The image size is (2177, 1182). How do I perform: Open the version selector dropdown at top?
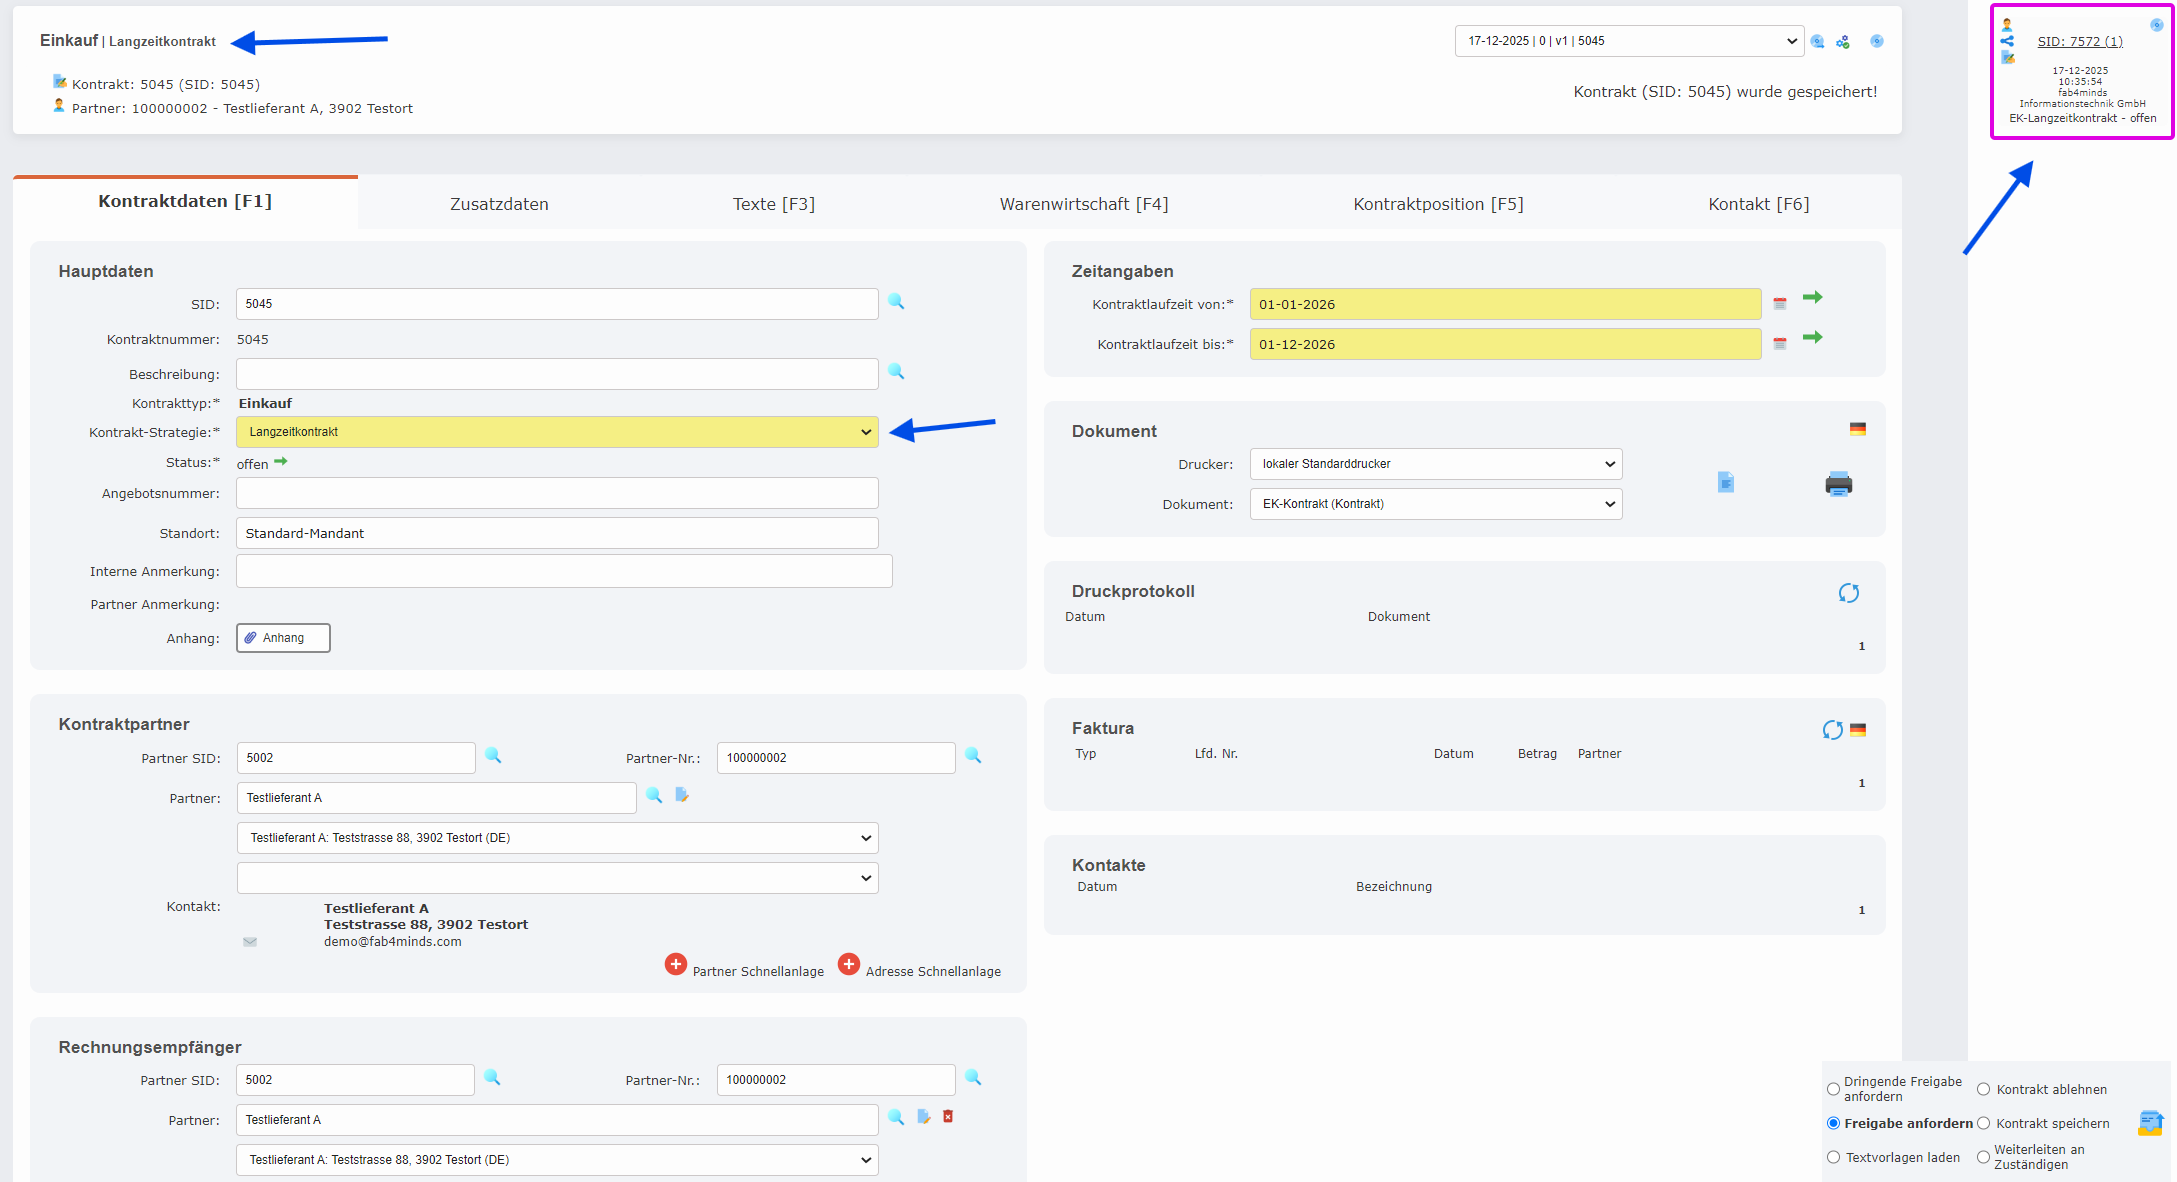[1628, 41]
